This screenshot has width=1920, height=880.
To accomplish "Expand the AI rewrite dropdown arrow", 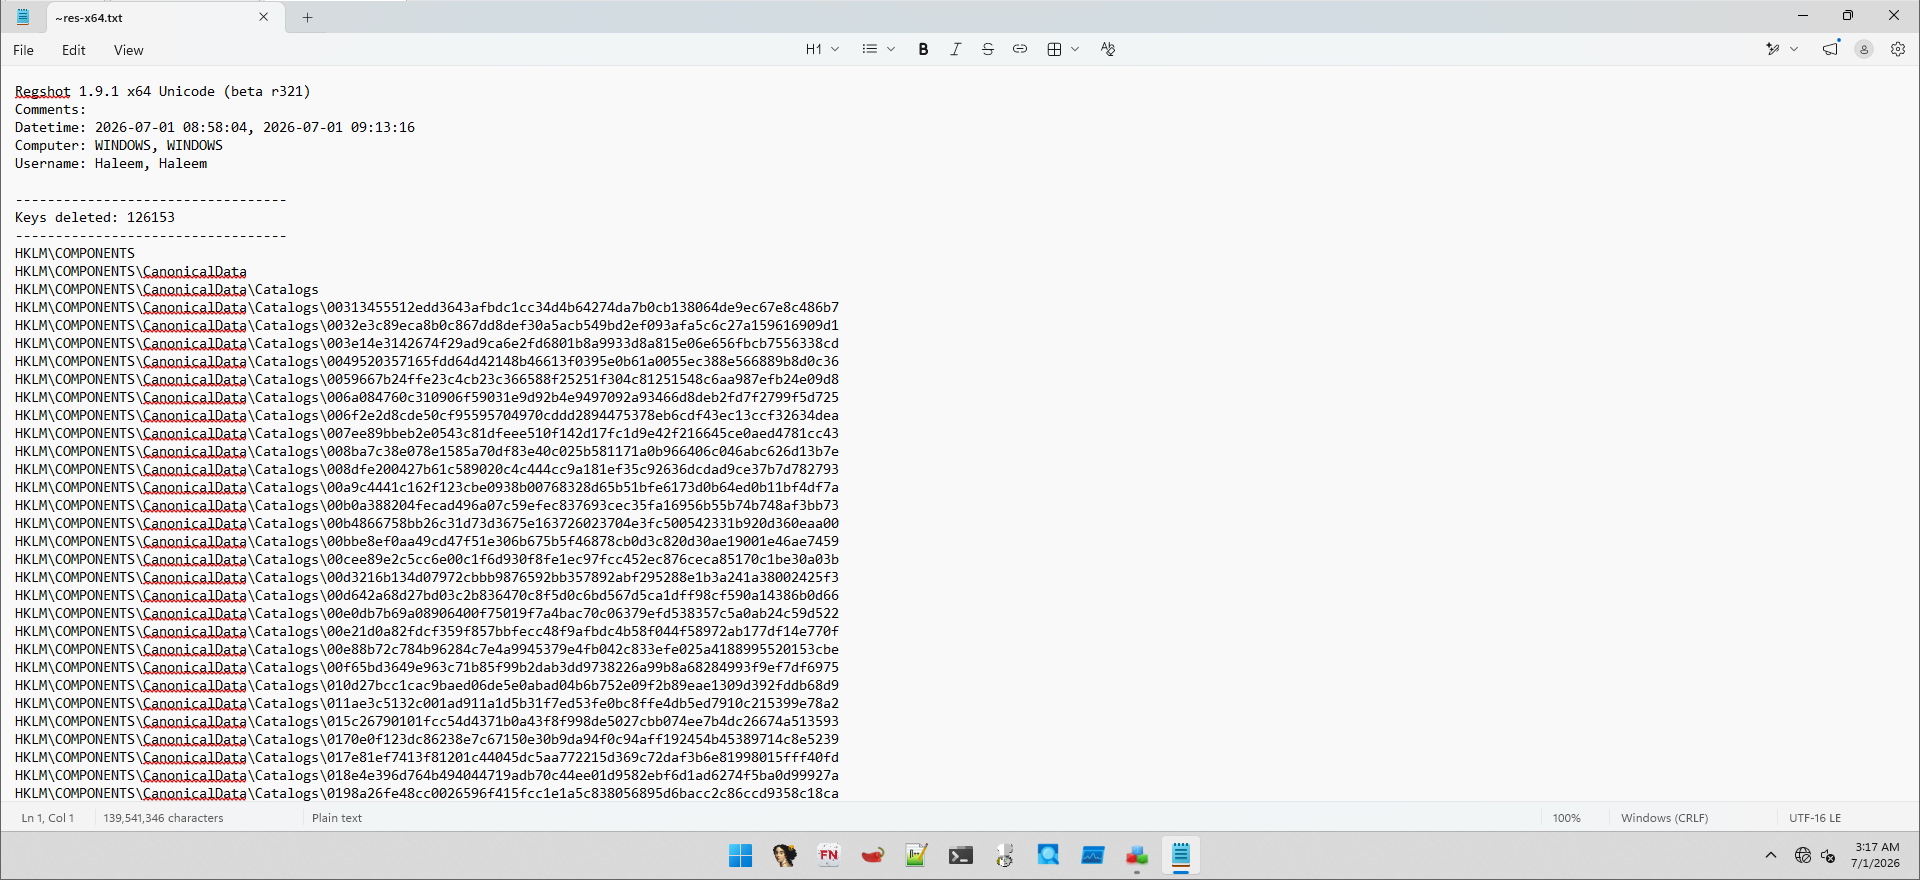I will pos(1794,49).
